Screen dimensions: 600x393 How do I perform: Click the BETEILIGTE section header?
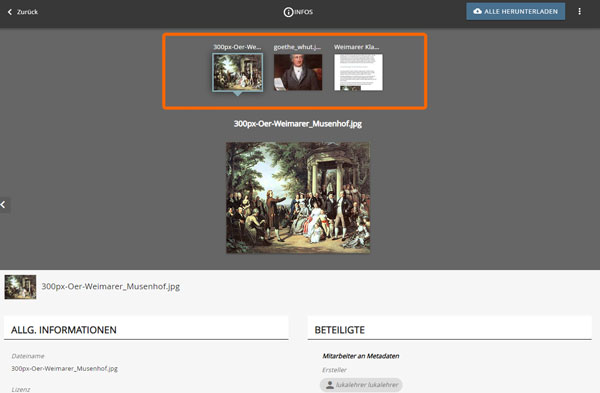click(x=449, y=329)
